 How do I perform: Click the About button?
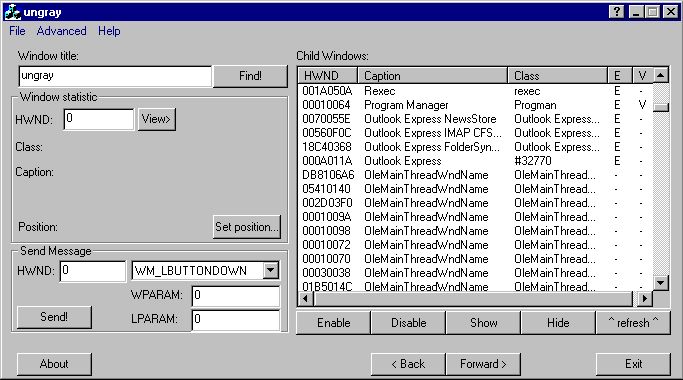[54, 364]
